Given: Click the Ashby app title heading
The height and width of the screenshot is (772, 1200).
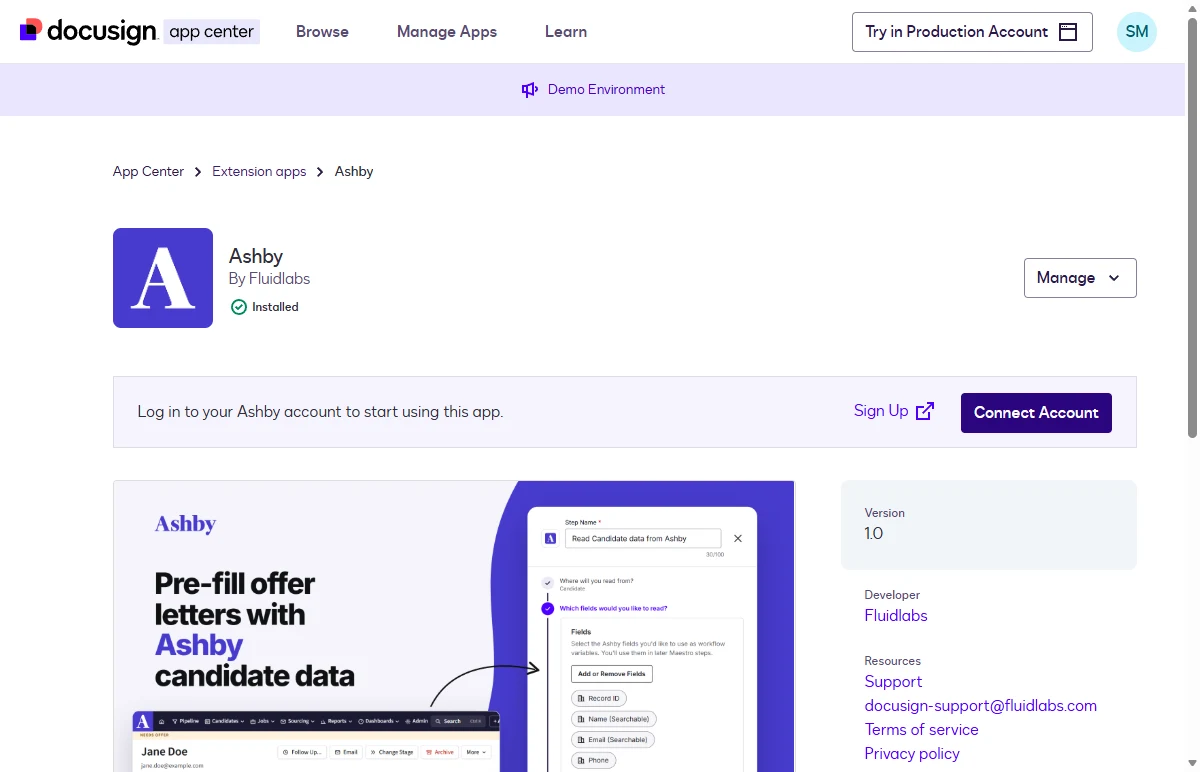Looking at the screenshot, I should [x=256, y=256].
